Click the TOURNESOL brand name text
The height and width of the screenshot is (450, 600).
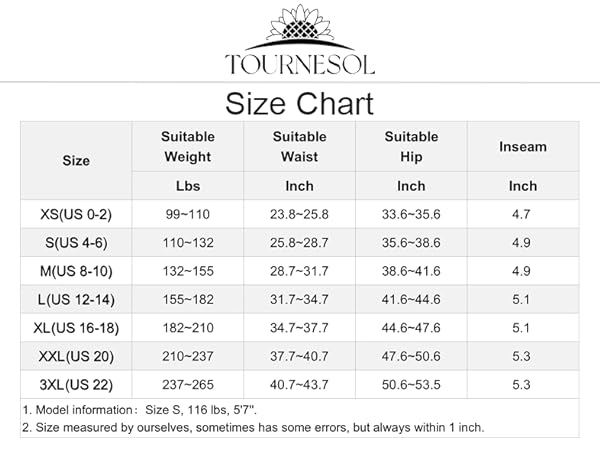tap(300, 64)
